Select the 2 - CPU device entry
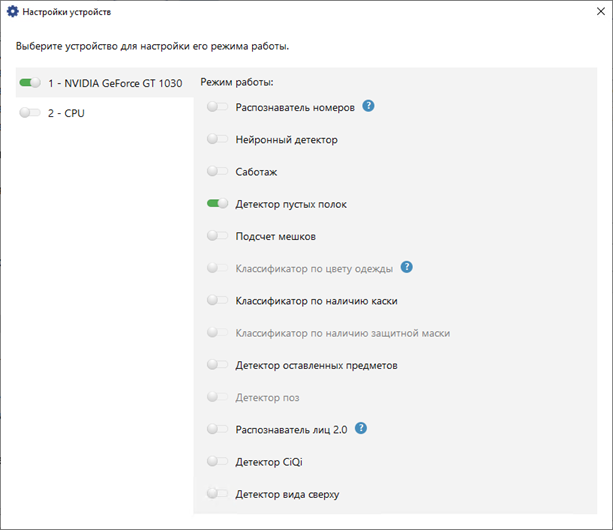 pos(66,113)
